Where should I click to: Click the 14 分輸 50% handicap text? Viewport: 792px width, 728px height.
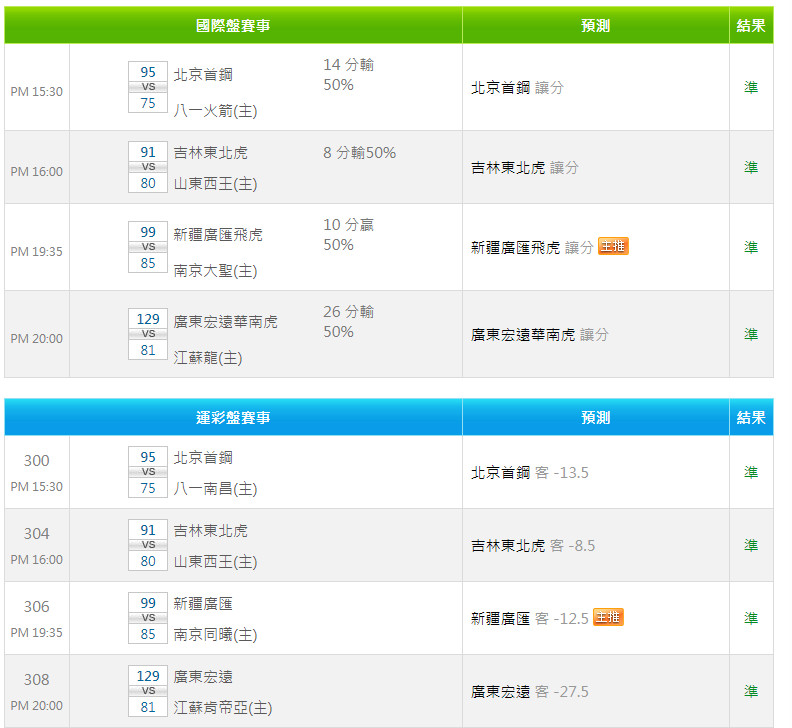[349, 75]
